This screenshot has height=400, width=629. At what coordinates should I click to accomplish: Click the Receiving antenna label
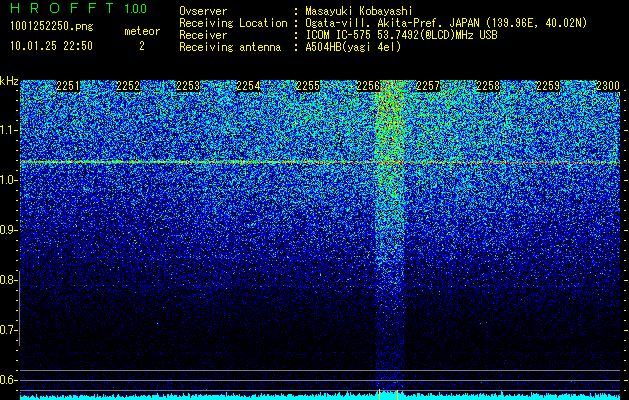click(x=230, y=47)
